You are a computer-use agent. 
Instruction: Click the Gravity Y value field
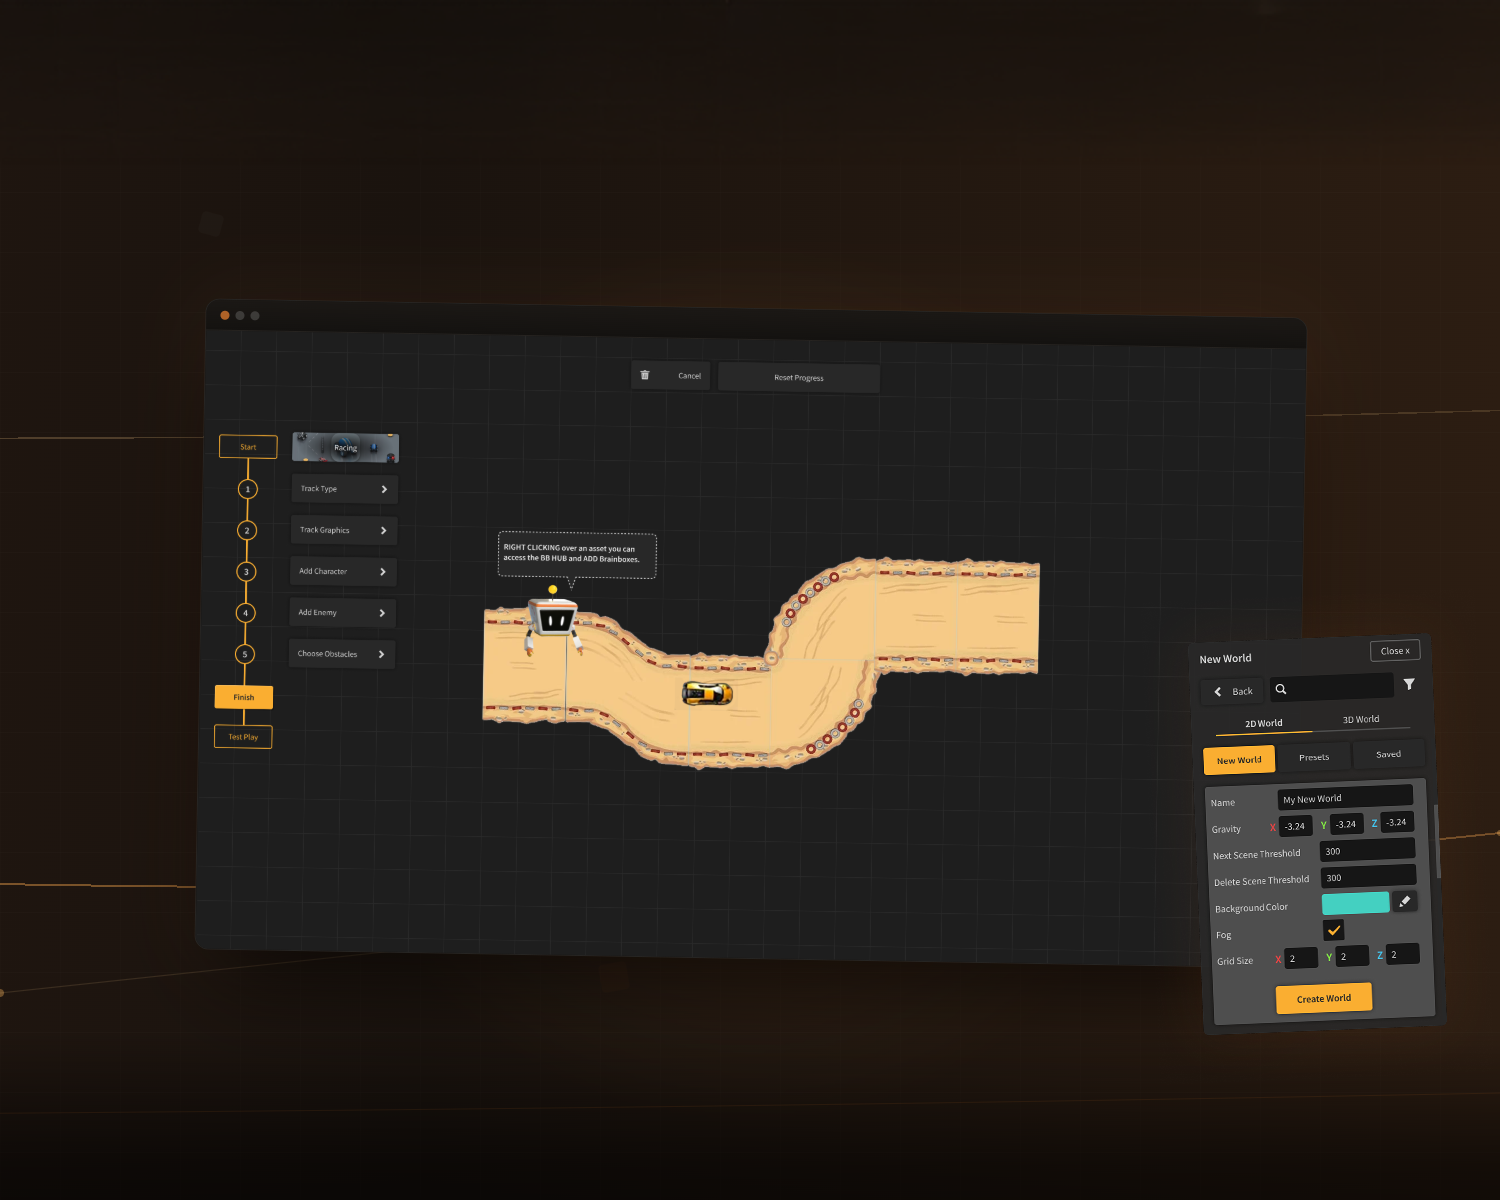pos(1346,825)
